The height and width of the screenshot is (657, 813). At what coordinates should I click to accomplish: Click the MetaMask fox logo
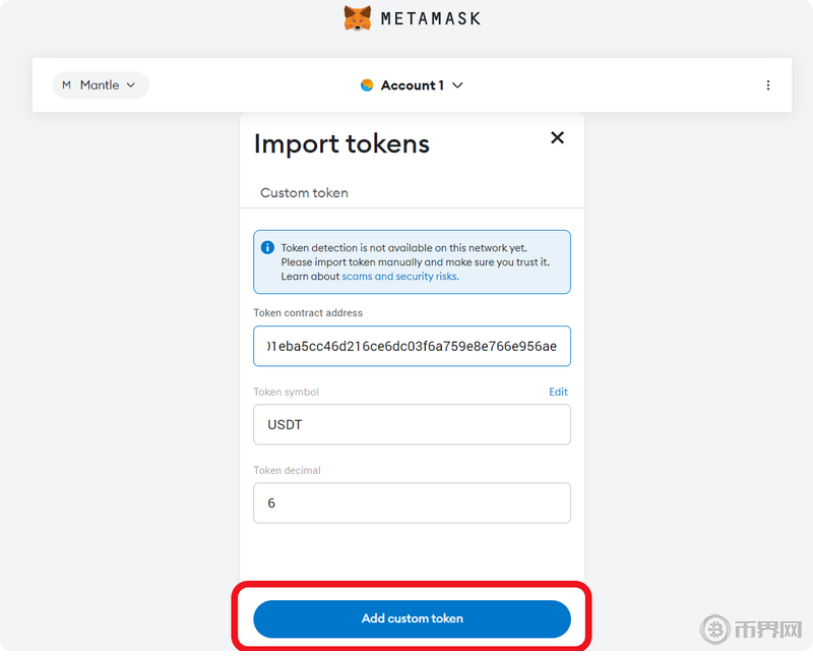coord(357,18)
